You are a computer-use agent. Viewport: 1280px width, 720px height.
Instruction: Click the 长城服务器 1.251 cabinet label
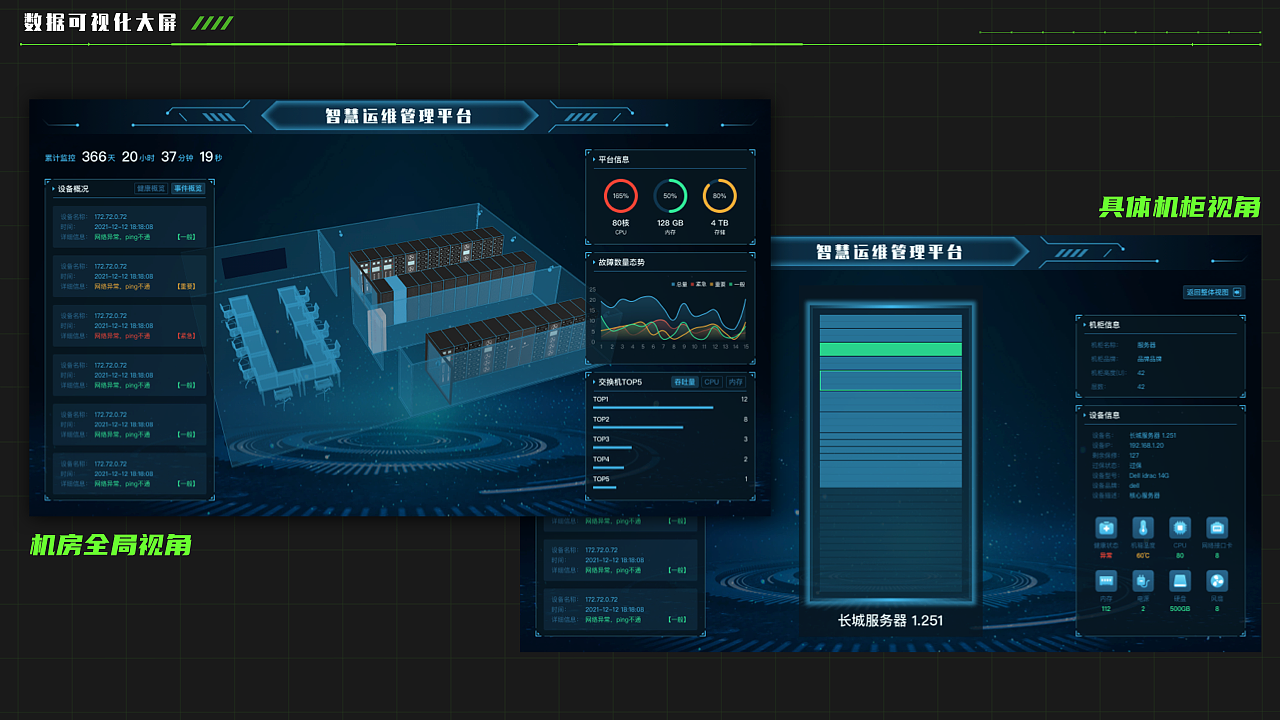[x=890, y=620]
